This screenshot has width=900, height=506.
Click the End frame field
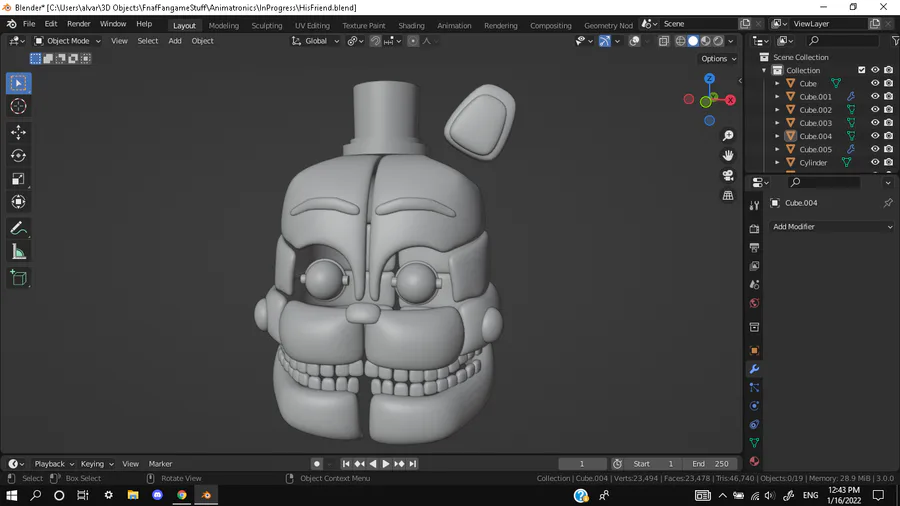coord(710,464)
